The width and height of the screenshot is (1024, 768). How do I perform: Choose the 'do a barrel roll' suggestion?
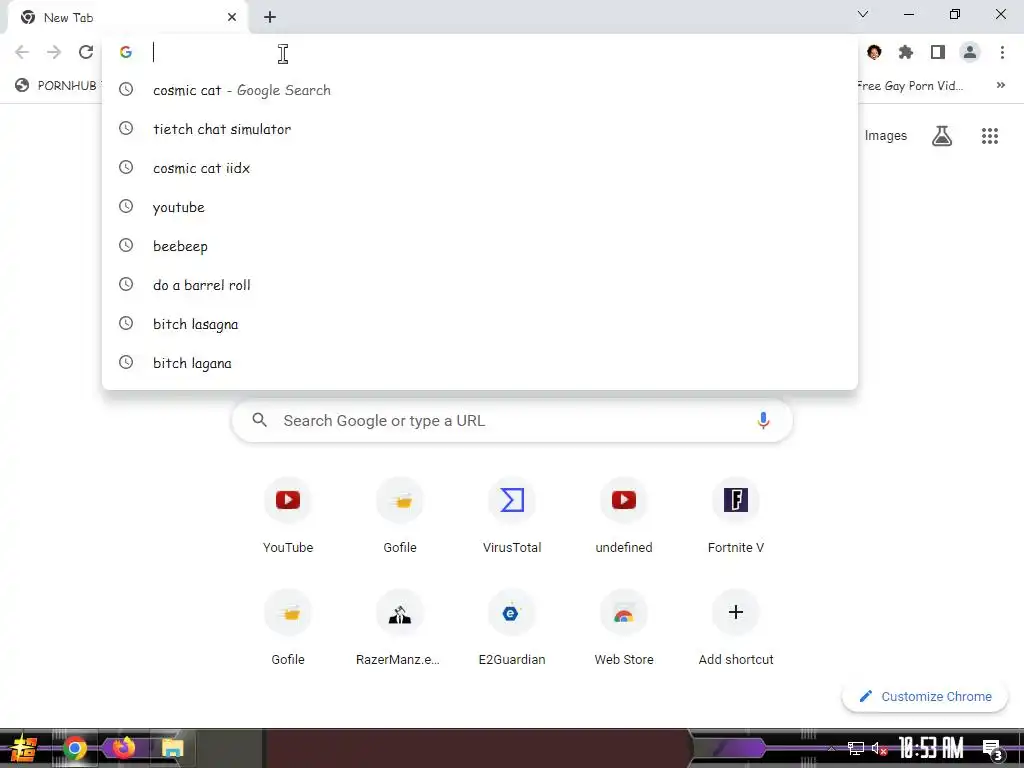point(480,285)
